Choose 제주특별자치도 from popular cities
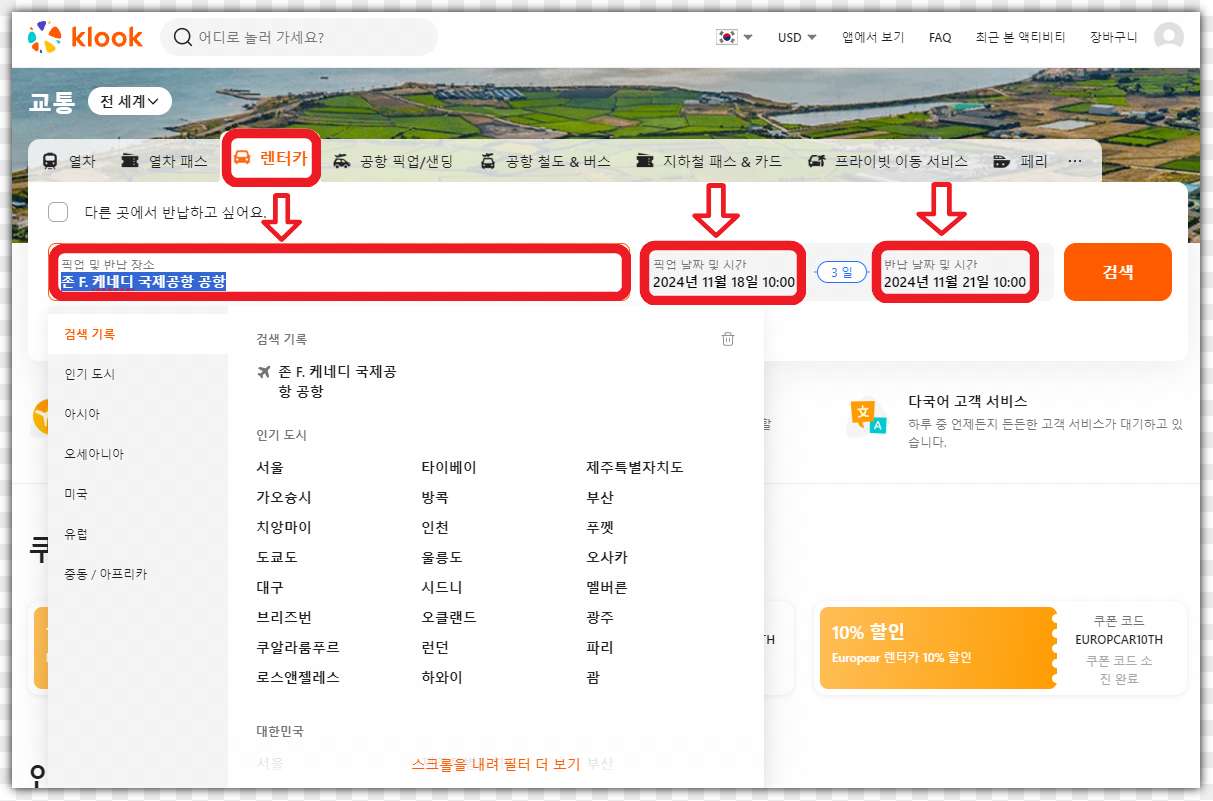 click(x=635, y=467)
